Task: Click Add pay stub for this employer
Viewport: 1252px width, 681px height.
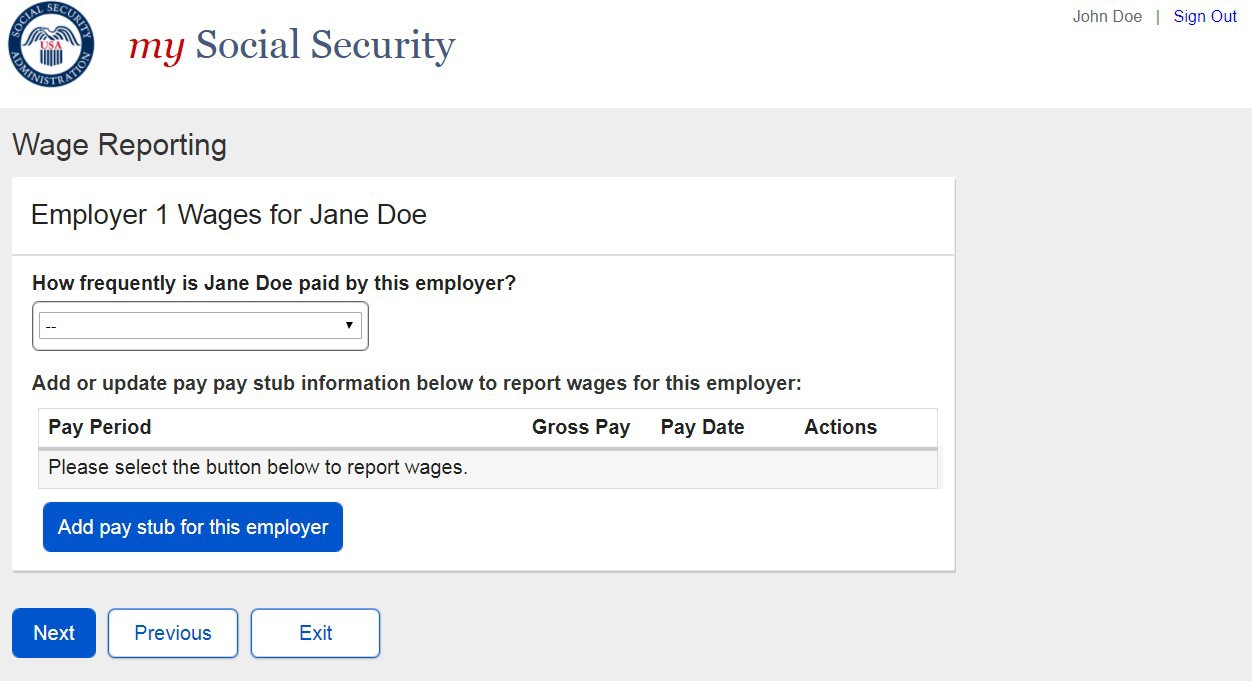Action: pos(193,527)
